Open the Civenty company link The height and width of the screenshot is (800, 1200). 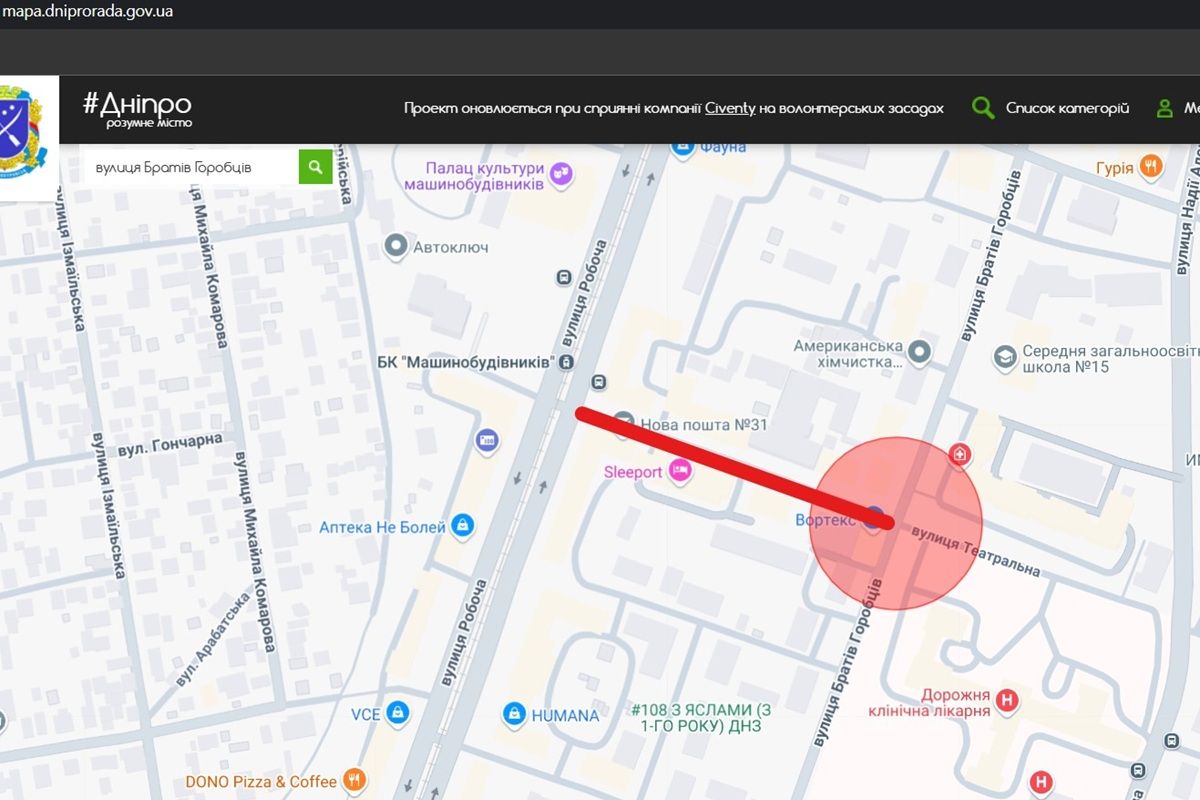point(729,108)
